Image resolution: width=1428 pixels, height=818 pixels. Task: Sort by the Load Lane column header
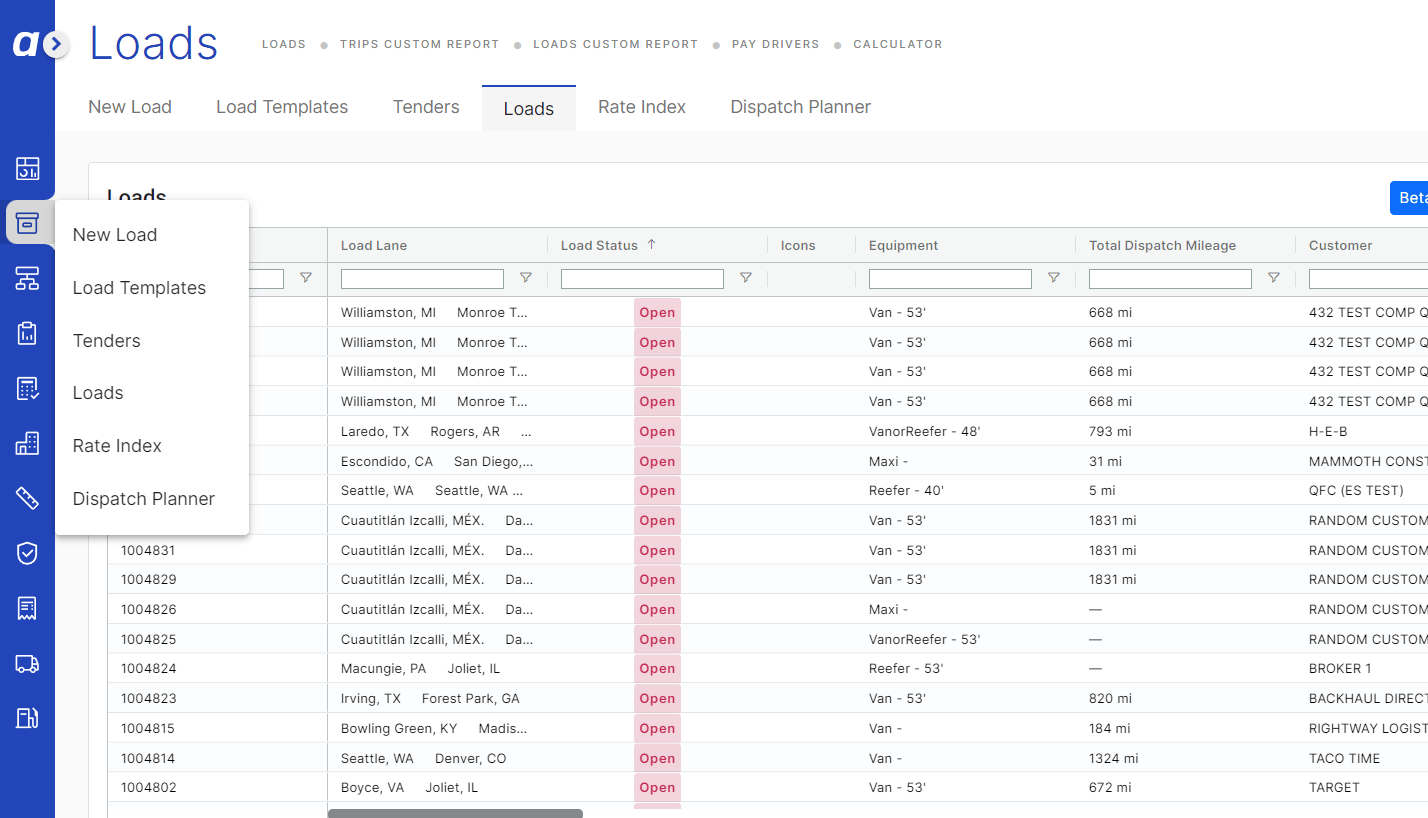tap(374, 245)
